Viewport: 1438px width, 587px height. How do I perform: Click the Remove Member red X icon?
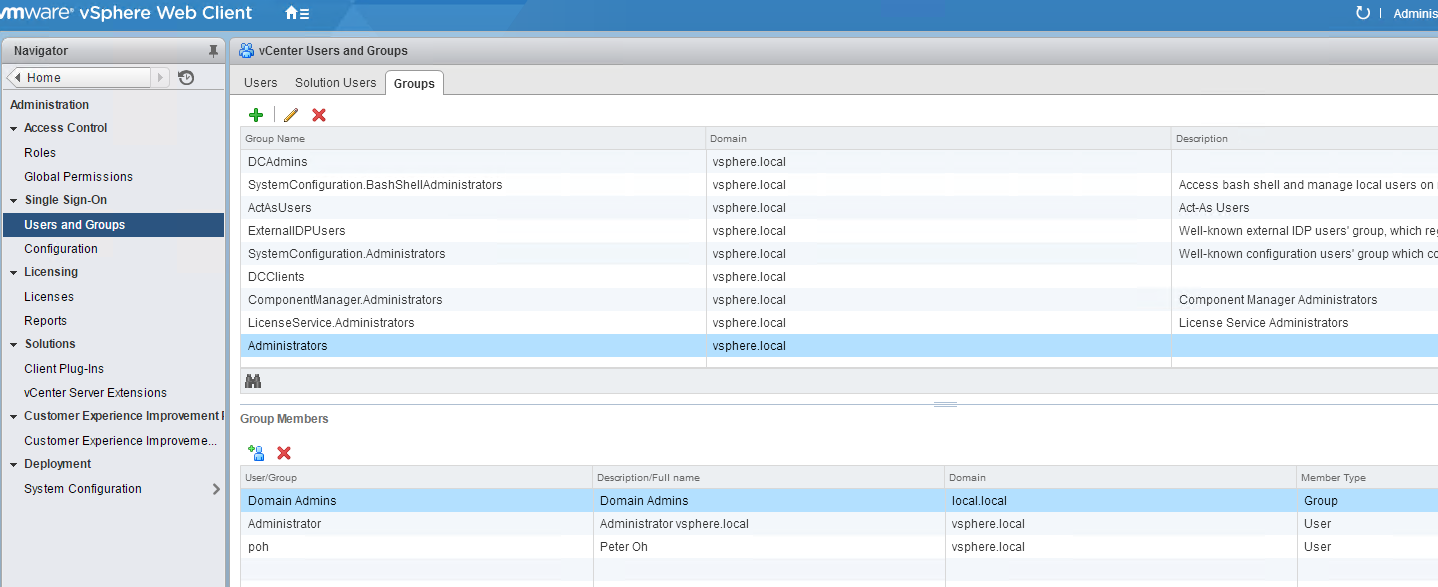coord(284,453)
